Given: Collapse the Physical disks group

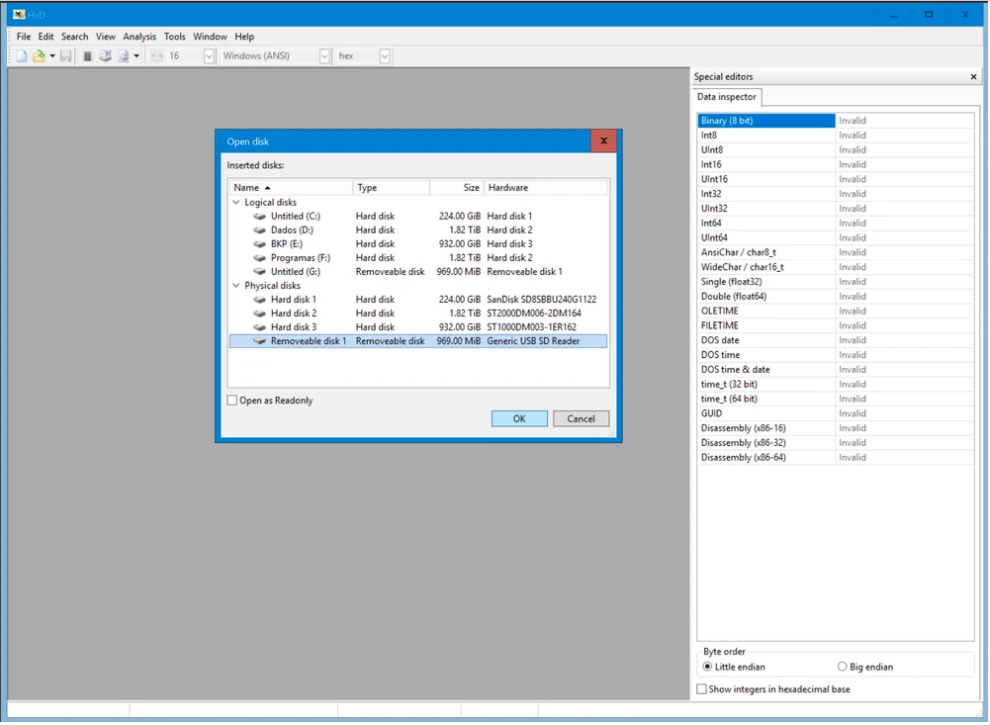Looking at the screenshot, I should tap(236, 286).
